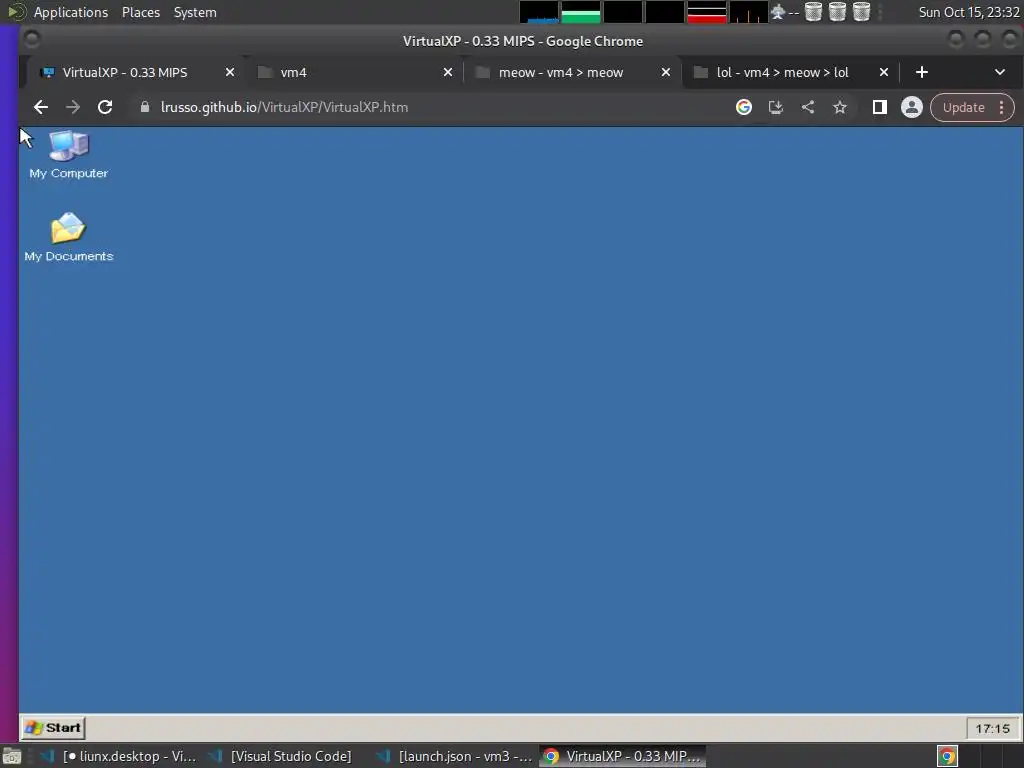Click the green memory monitor graph
Image resolution: width=1024 pixels, height=768 pixels.
(581, 12)
